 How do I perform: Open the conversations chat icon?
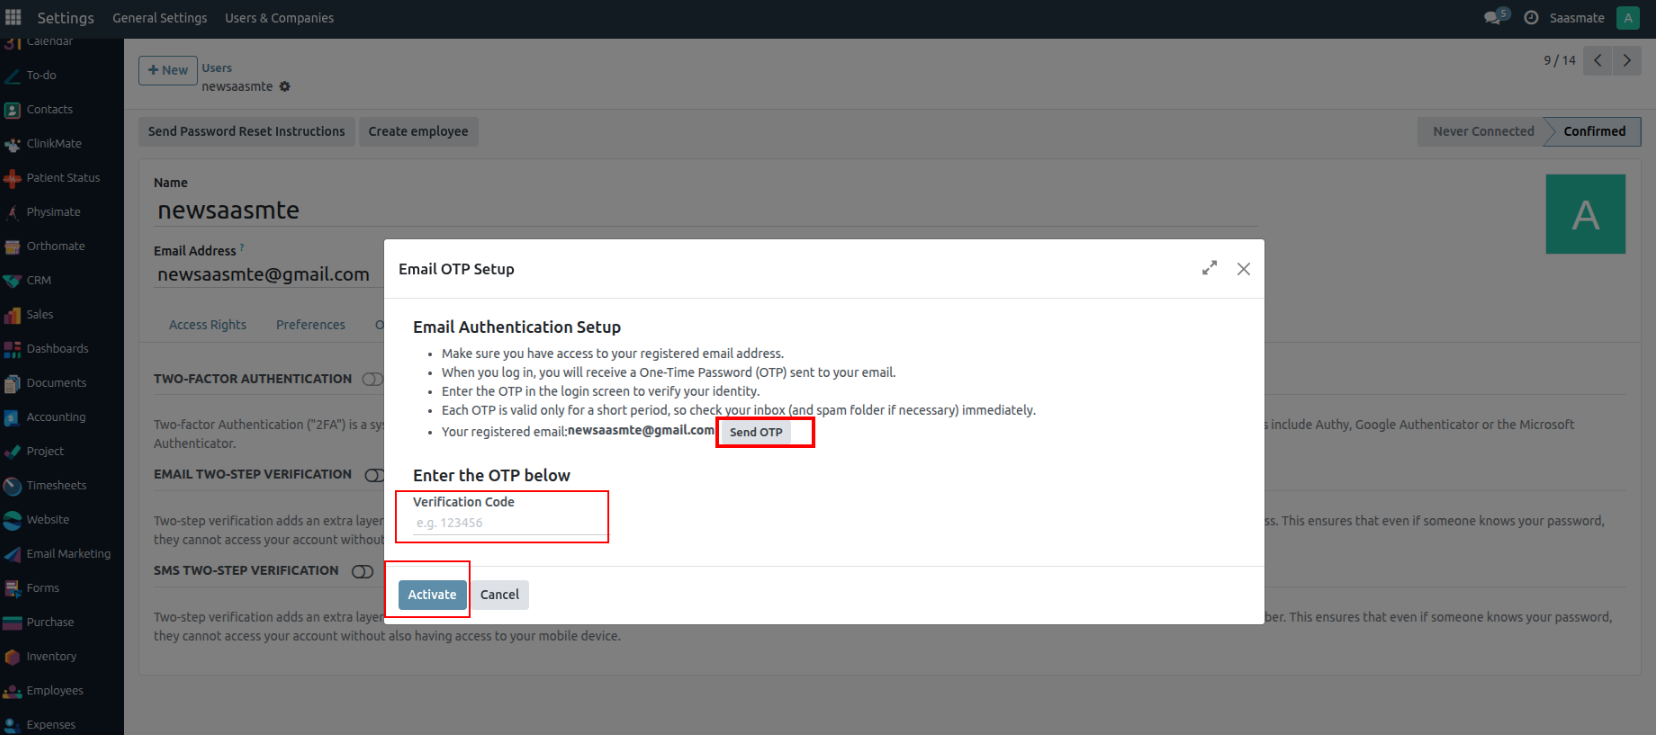coord(1494,17)
